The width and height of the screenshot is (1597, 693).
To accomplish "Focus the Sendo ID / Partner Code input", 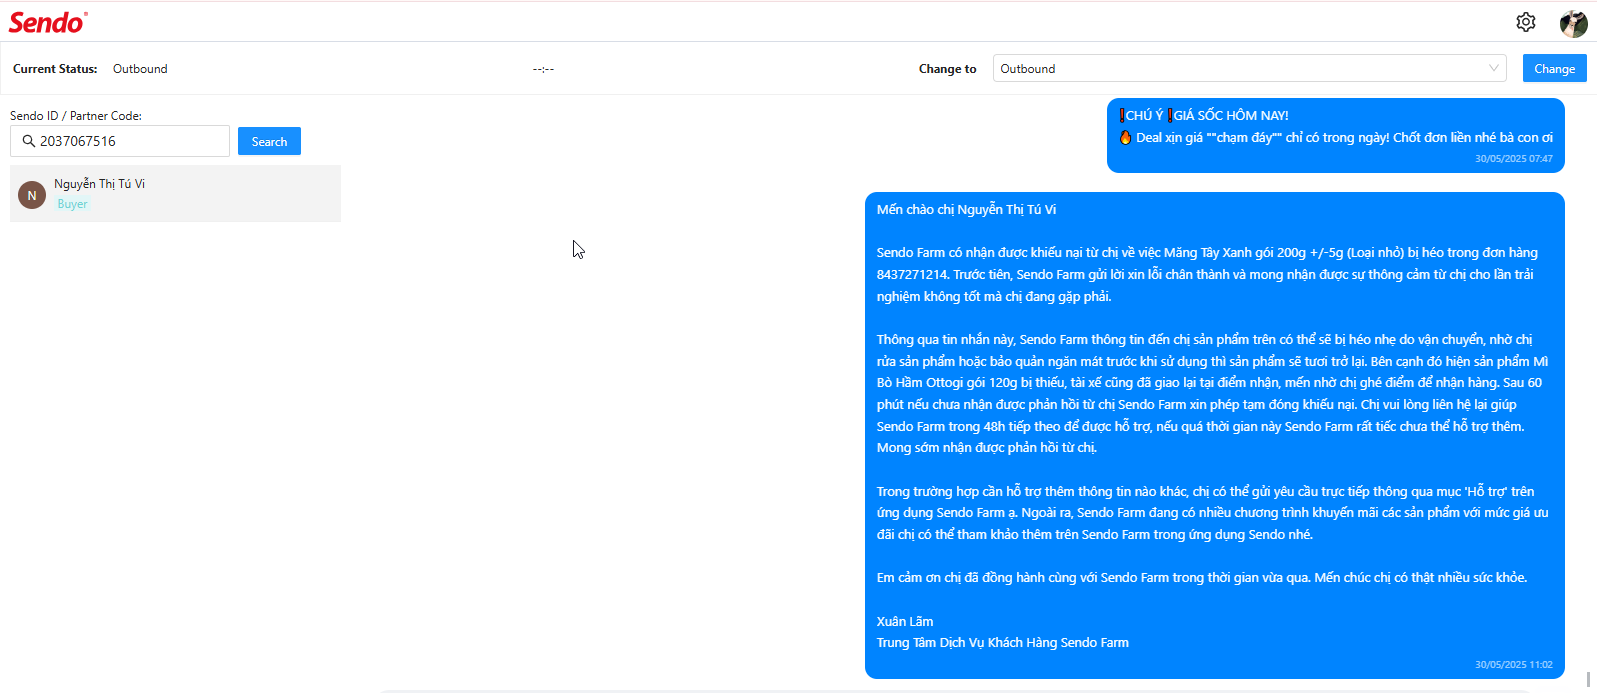I will [x=120, y=141].
